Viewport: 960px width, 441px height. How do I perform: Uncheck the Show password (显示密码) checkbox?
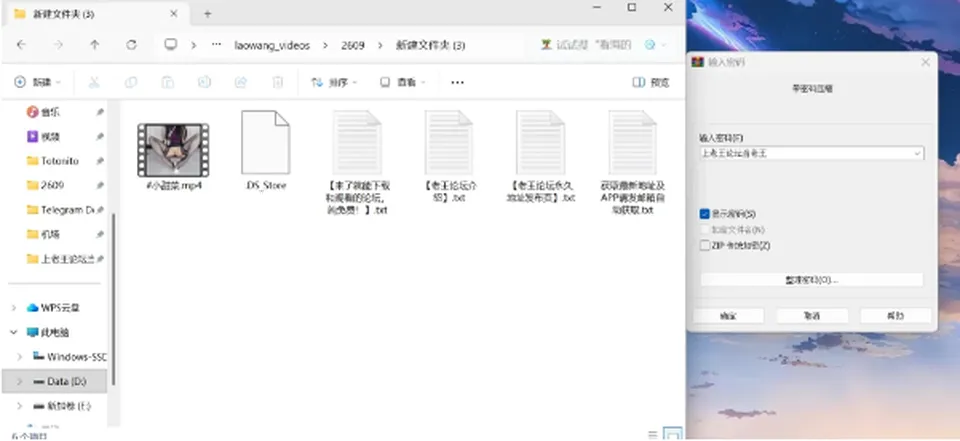click(704, 214)
